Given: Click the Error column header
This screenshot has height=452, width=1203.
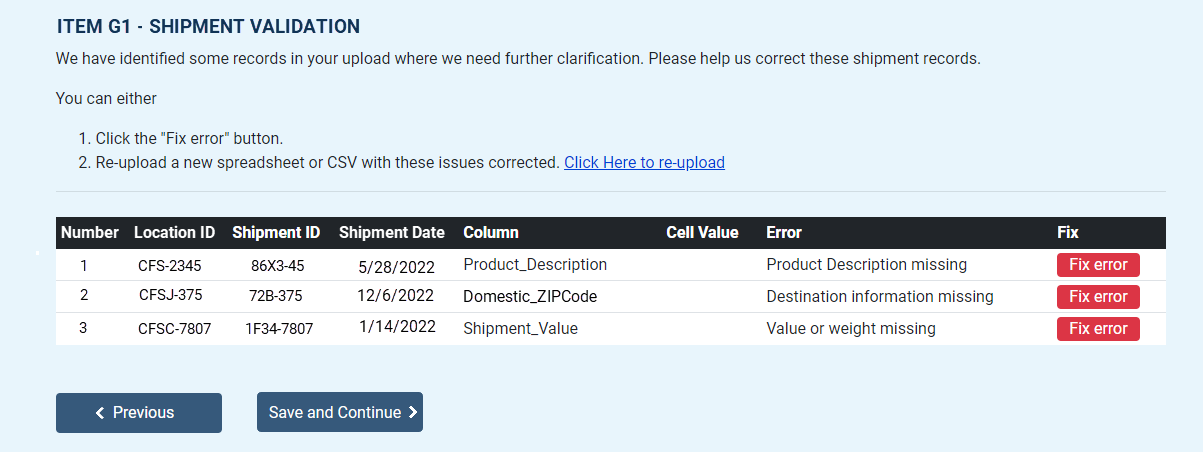Looking at the screenshot, I should [x=784, y=233].
